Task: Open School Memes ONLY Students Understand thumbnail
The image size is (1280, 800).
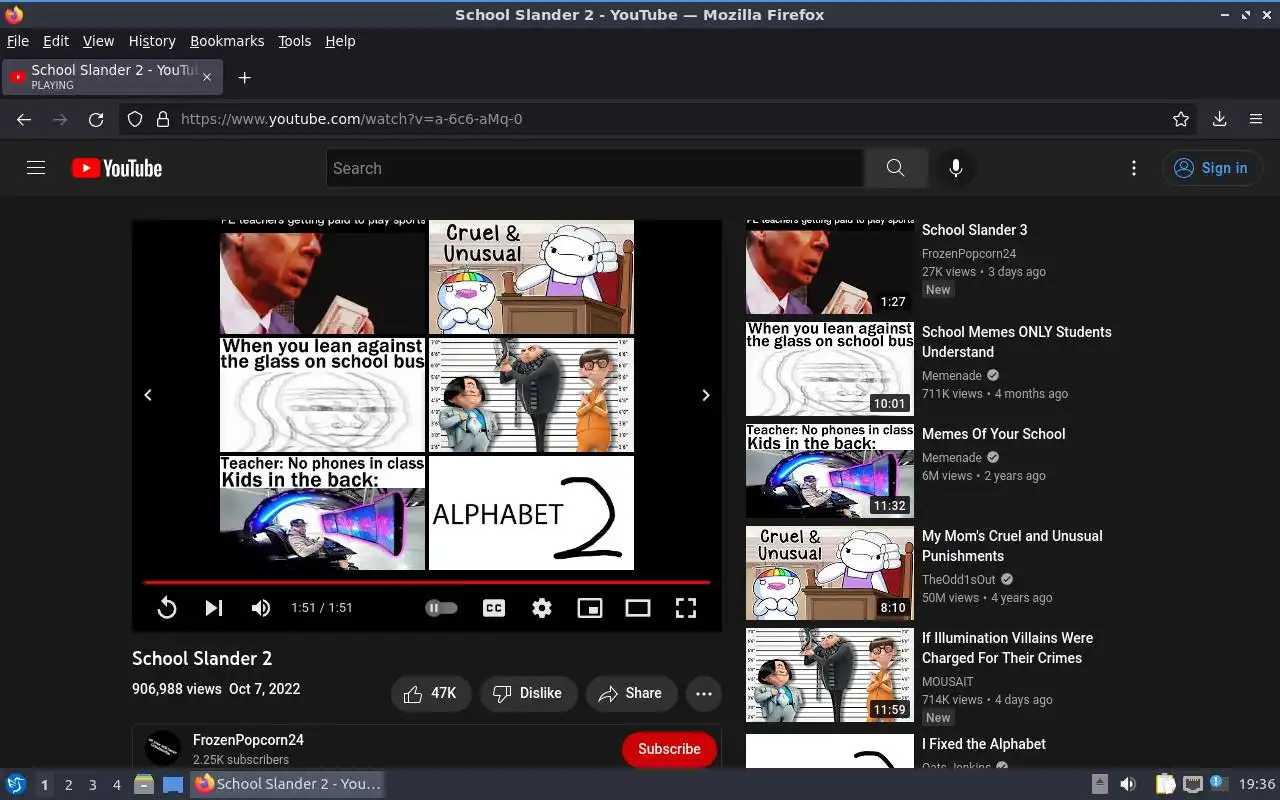Action: (x=830, y=369)
